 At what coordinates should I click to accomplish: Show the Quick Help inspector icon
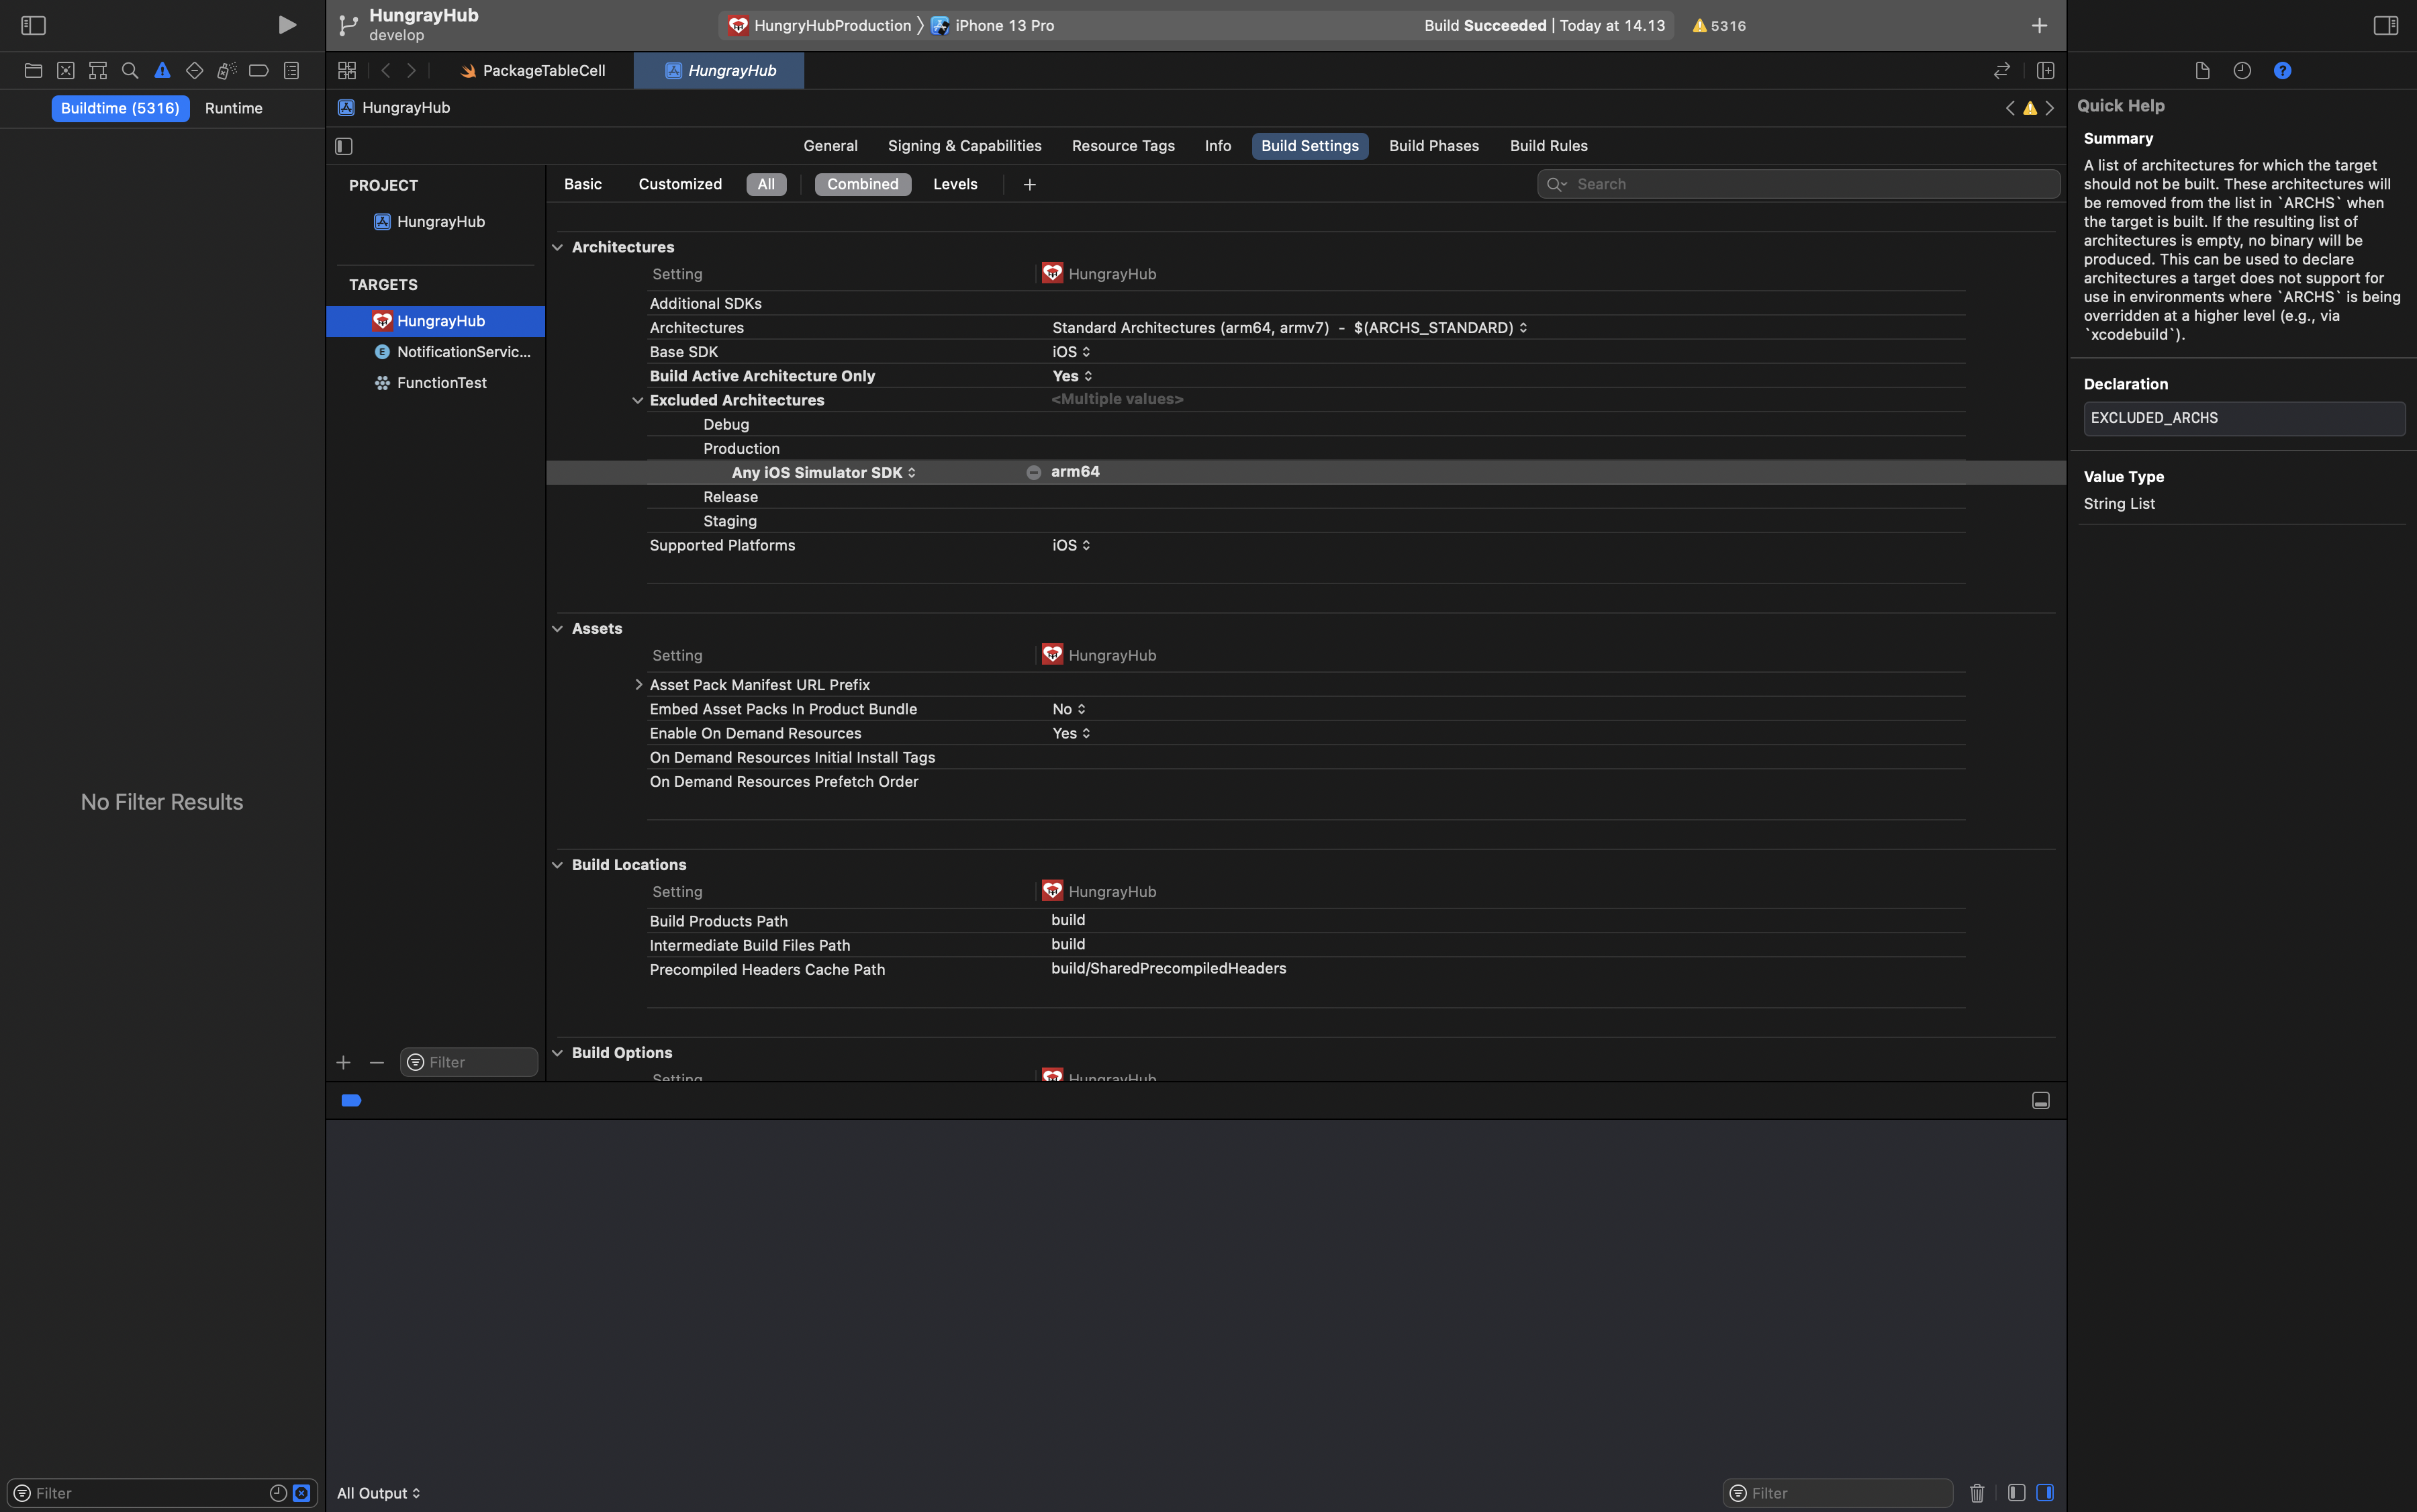click(x=2282, y=71)
